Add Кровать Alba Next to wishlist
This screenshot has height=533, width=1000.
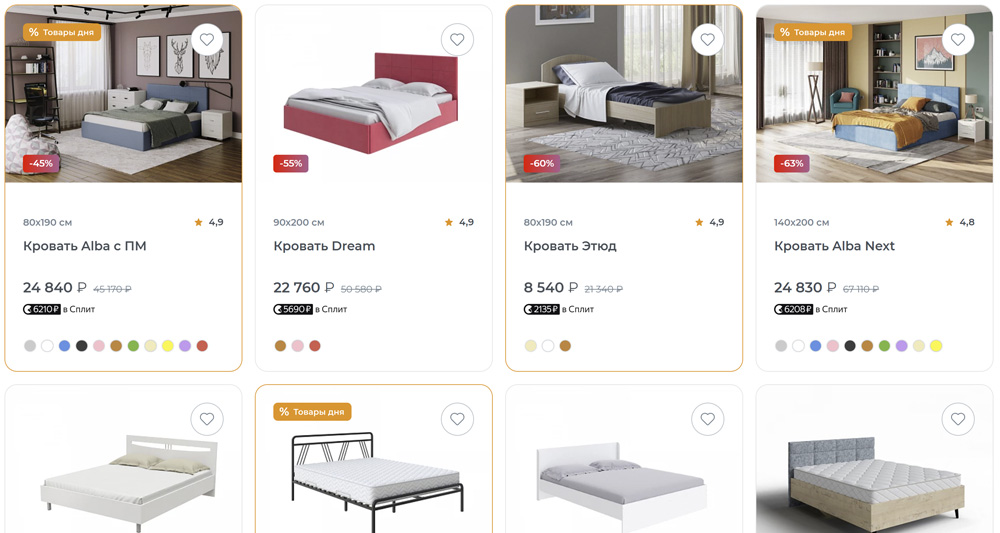tap(958, 40)
